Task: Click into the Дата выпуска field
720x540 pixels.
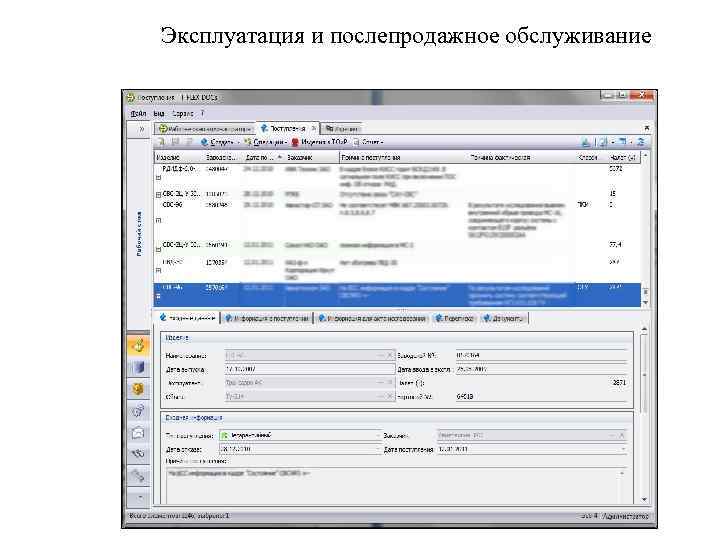Action: tap(309, 369)
